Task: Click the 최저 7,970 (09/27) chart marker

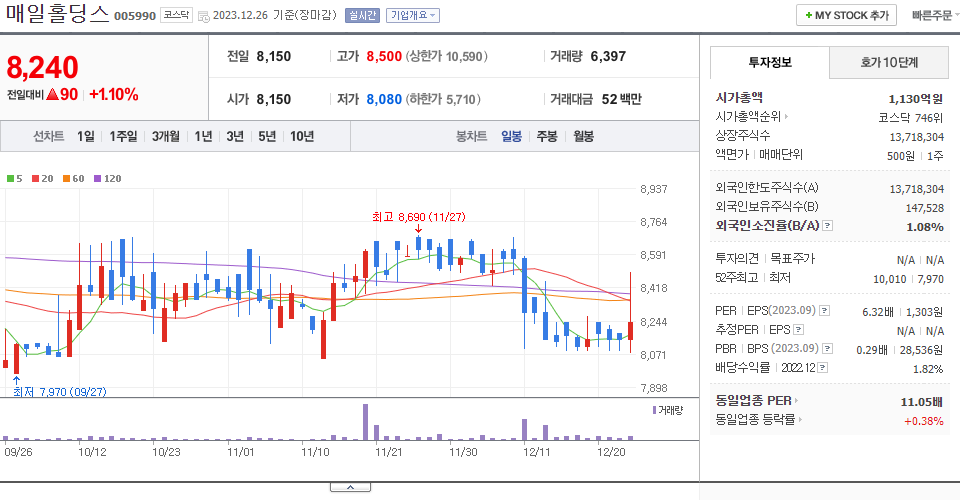Action: (59, 392)
